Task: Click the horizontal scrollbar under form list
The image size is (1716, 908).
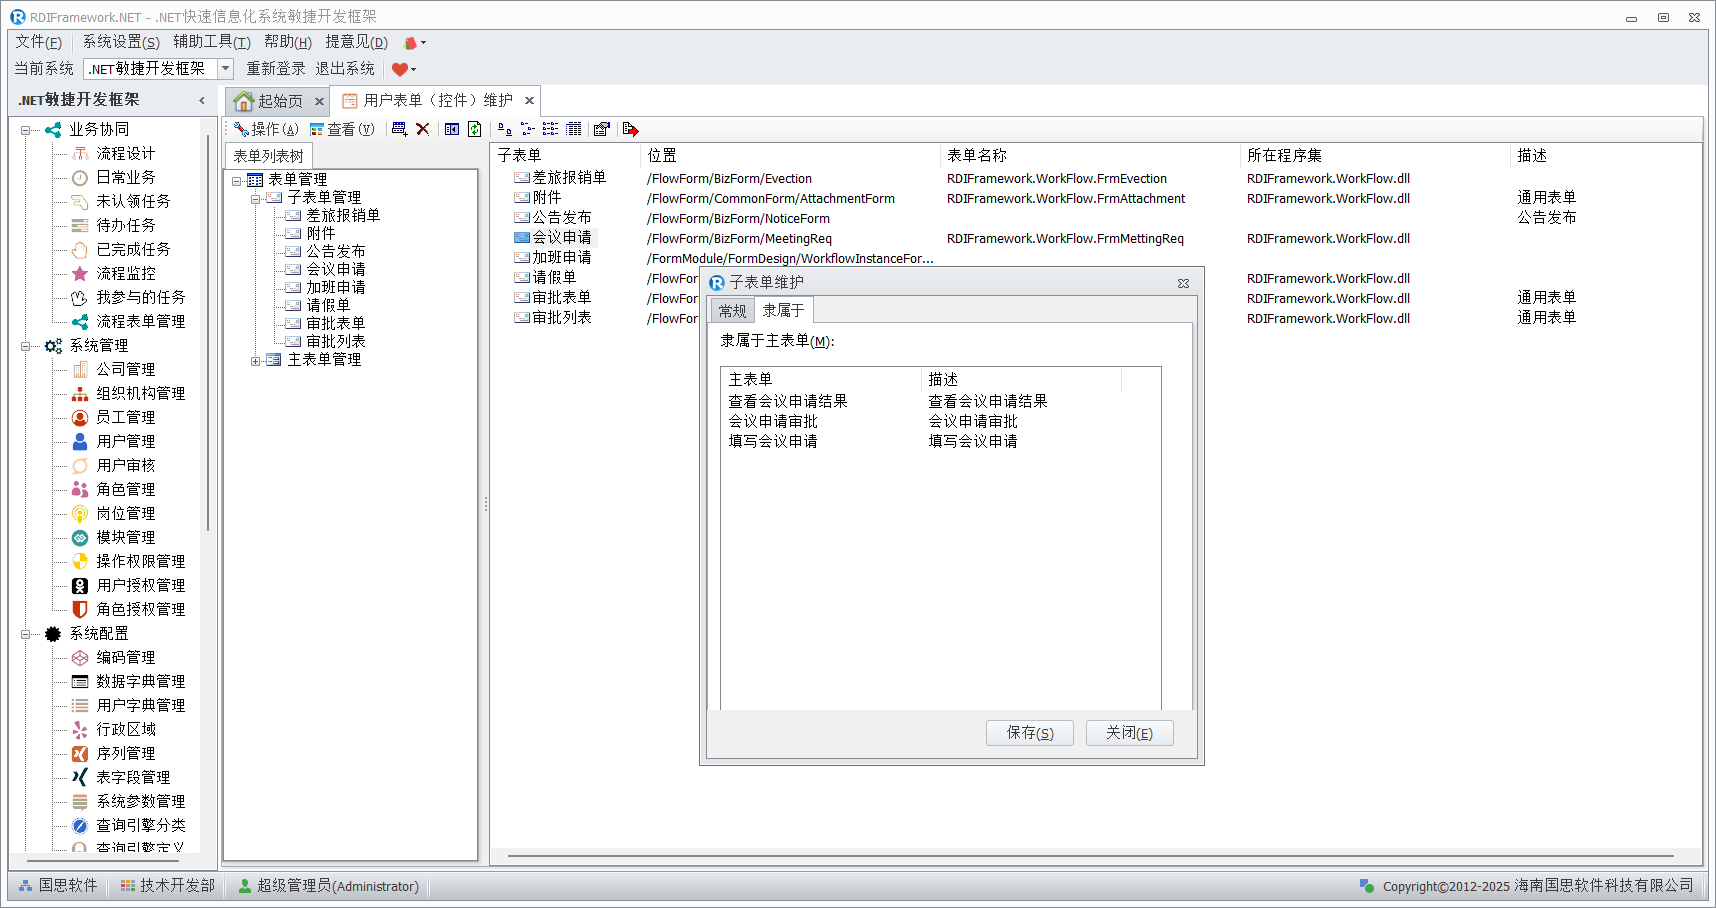Action: [1090, 856]
